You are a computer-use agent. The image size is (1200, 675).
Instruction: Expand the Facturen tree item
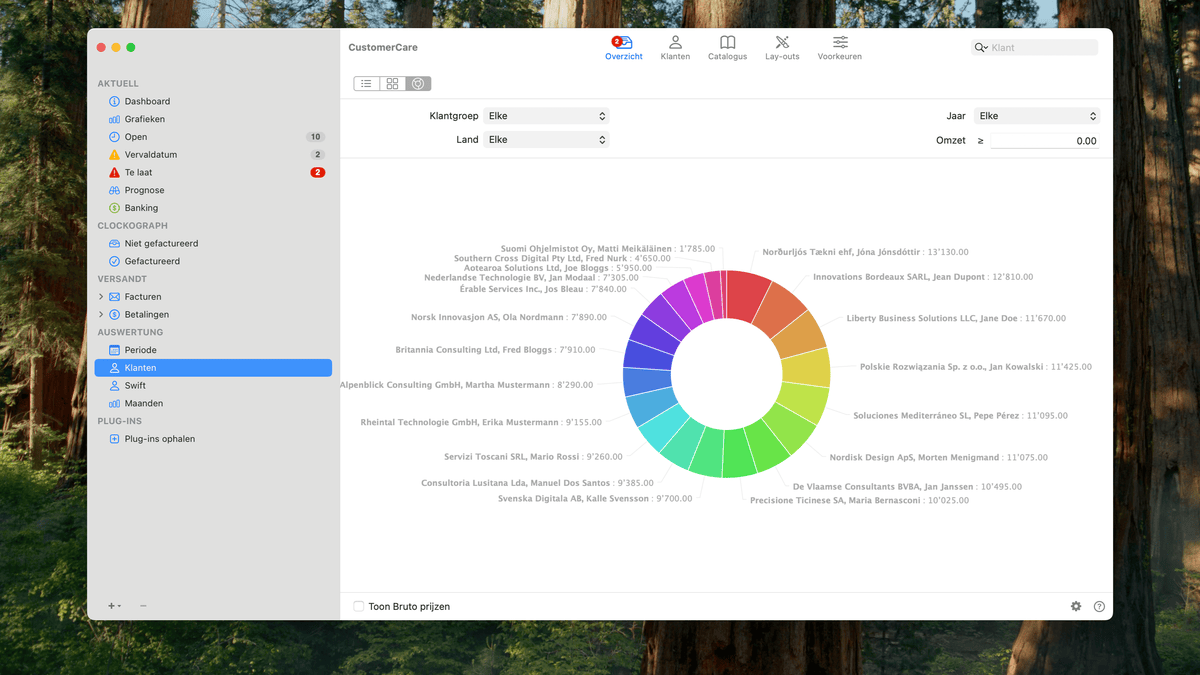101,297
